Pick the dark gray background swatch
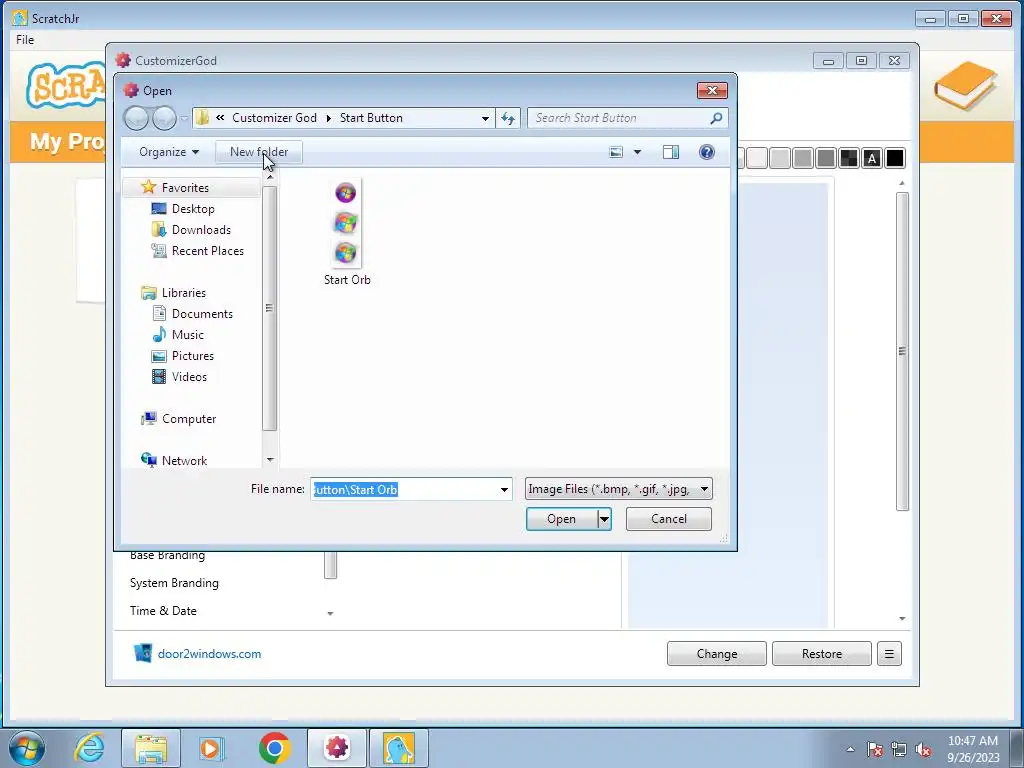The width and height of the screenshot is (1024, 768). [x=825, y=158]
